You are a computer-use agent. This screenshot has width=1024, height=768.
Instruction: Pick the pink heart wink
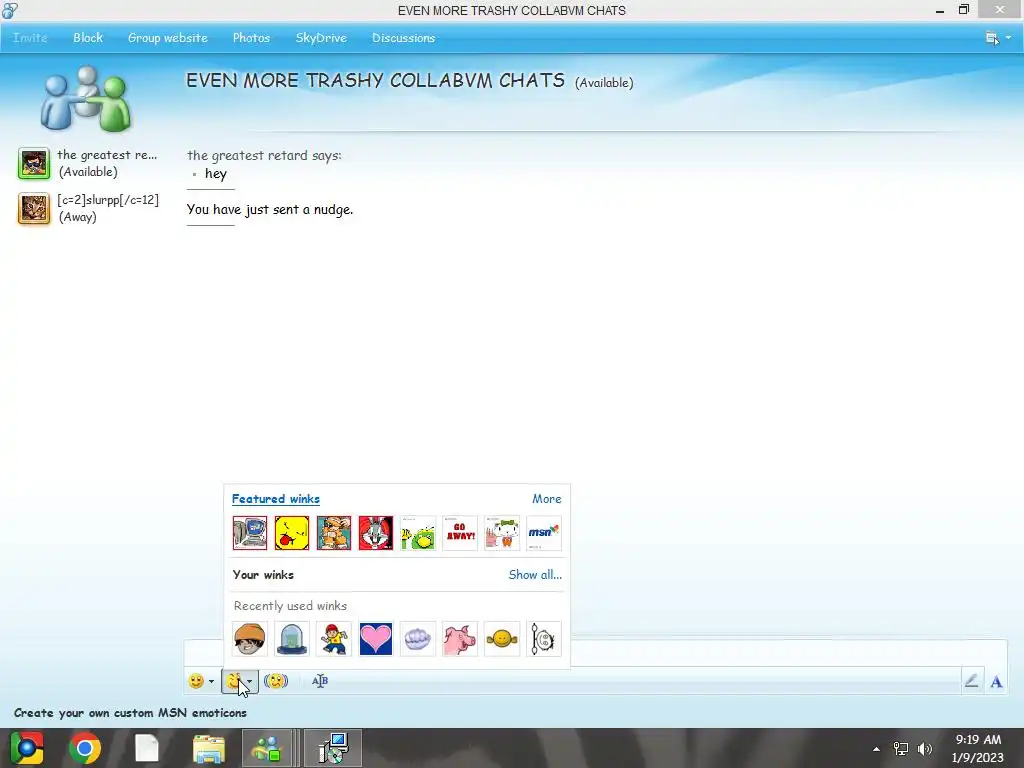pyautogui.click(x=376, y=639)
